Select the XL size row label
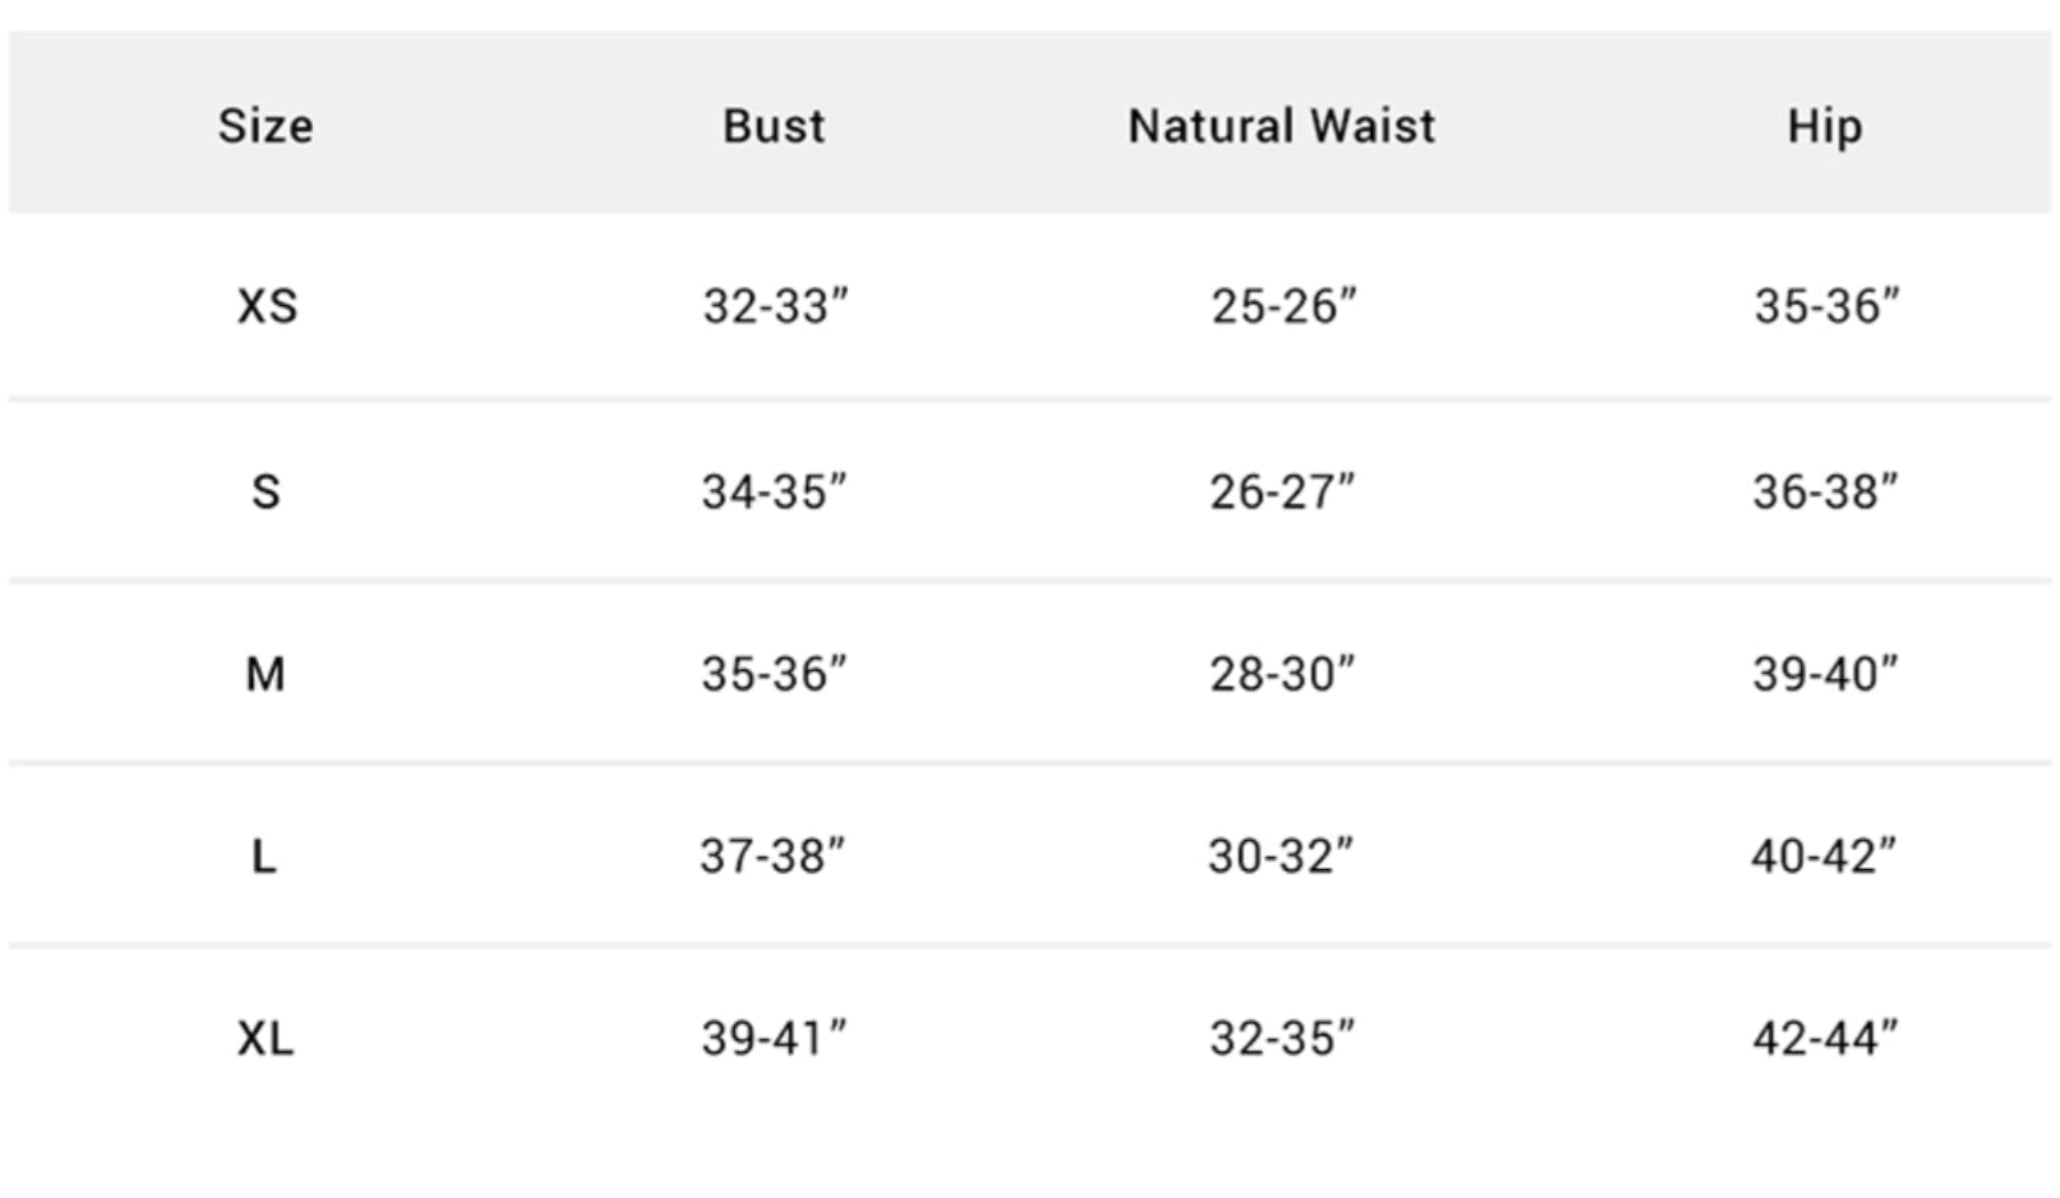 click(x=266, y=1039)
